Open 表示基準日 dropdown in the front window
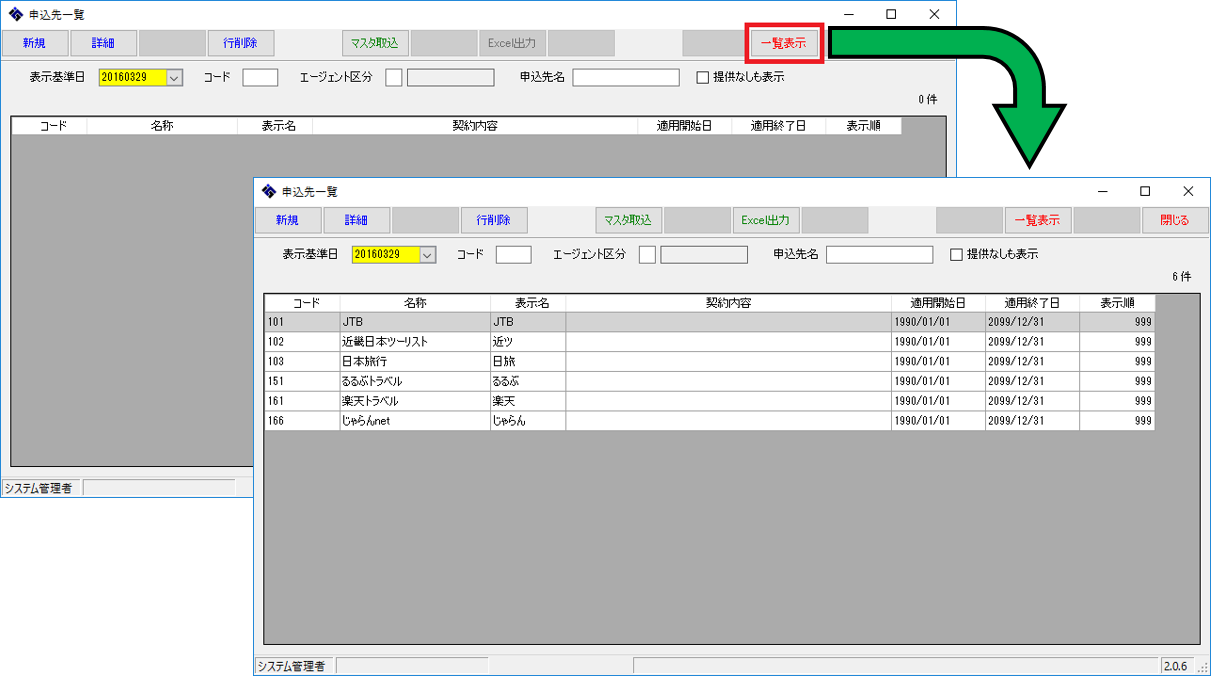This screenshot has height=676, width=1211. click(x=428, y=255)
